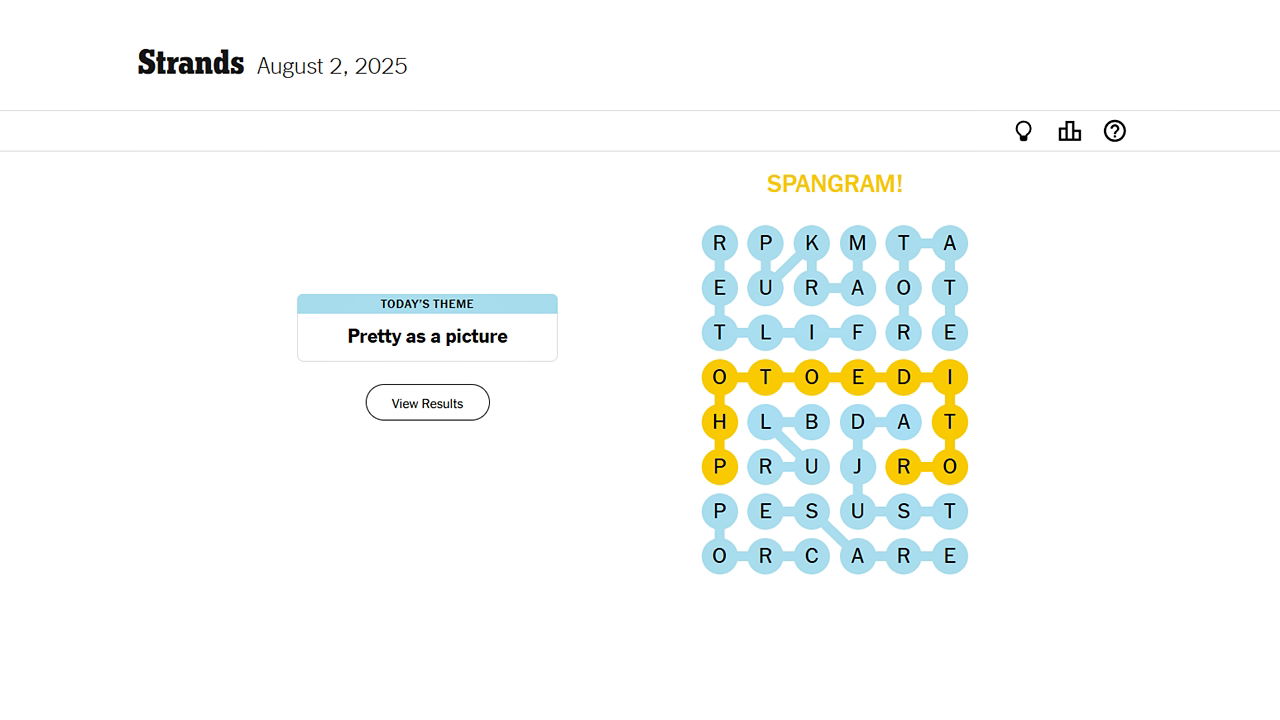The height and width of the screenshot is (720, 1280).
Task: Click the letter C in the bottom row
Action: 812,556
